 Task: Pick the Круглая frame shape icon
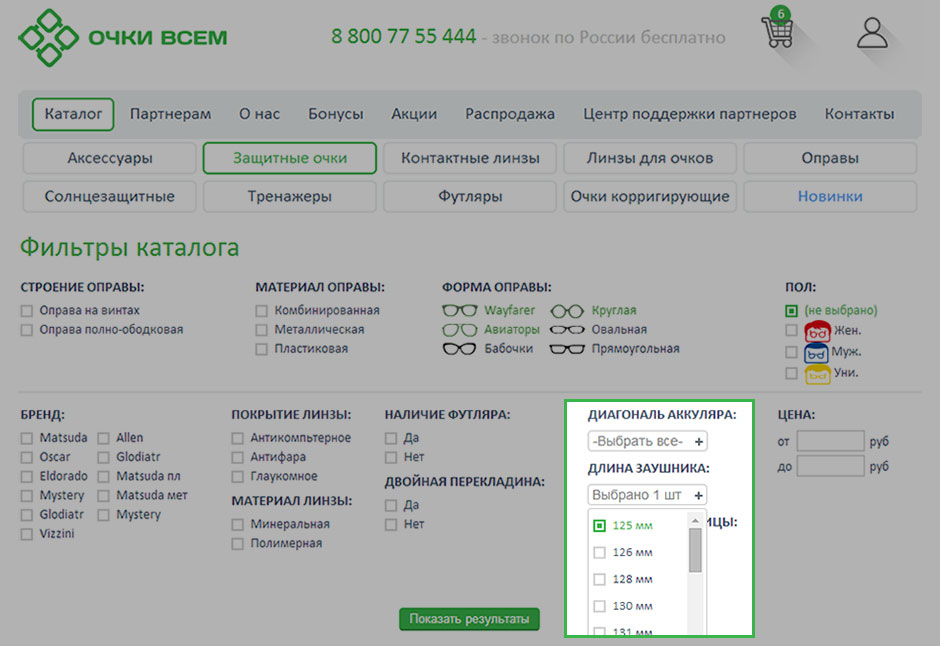(x=567, y=311)
